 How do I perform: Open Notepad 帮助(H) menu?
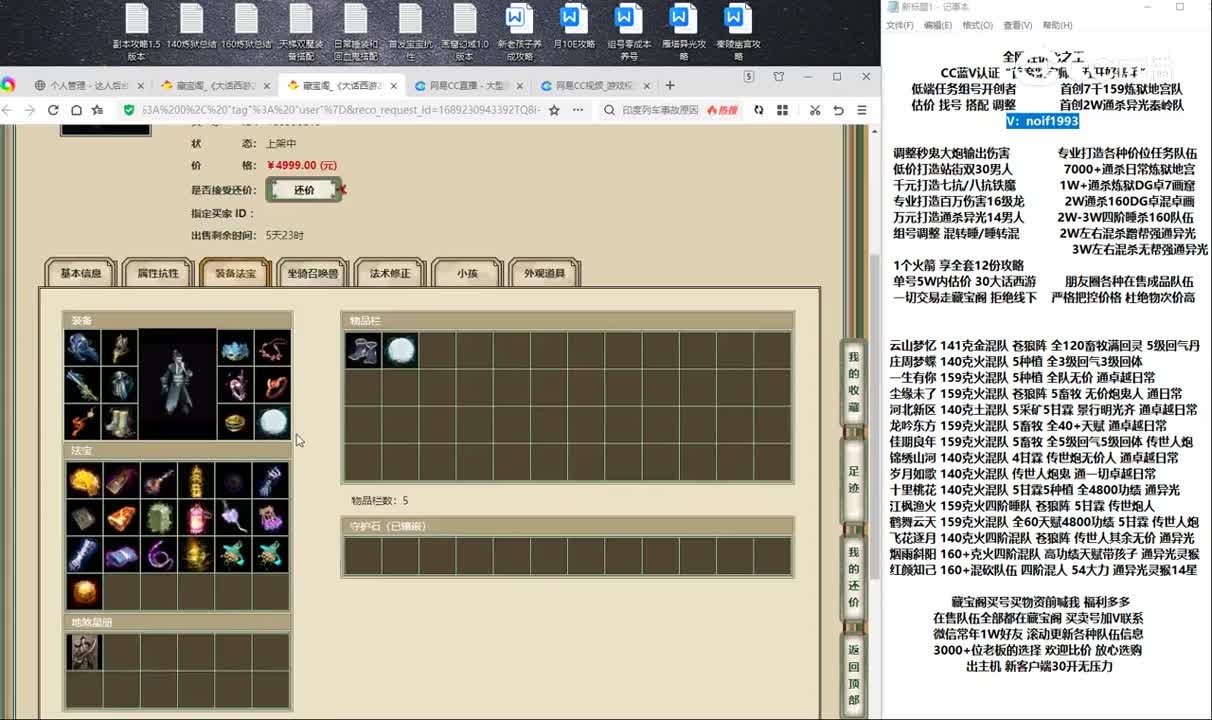[x=1057, y=25]
